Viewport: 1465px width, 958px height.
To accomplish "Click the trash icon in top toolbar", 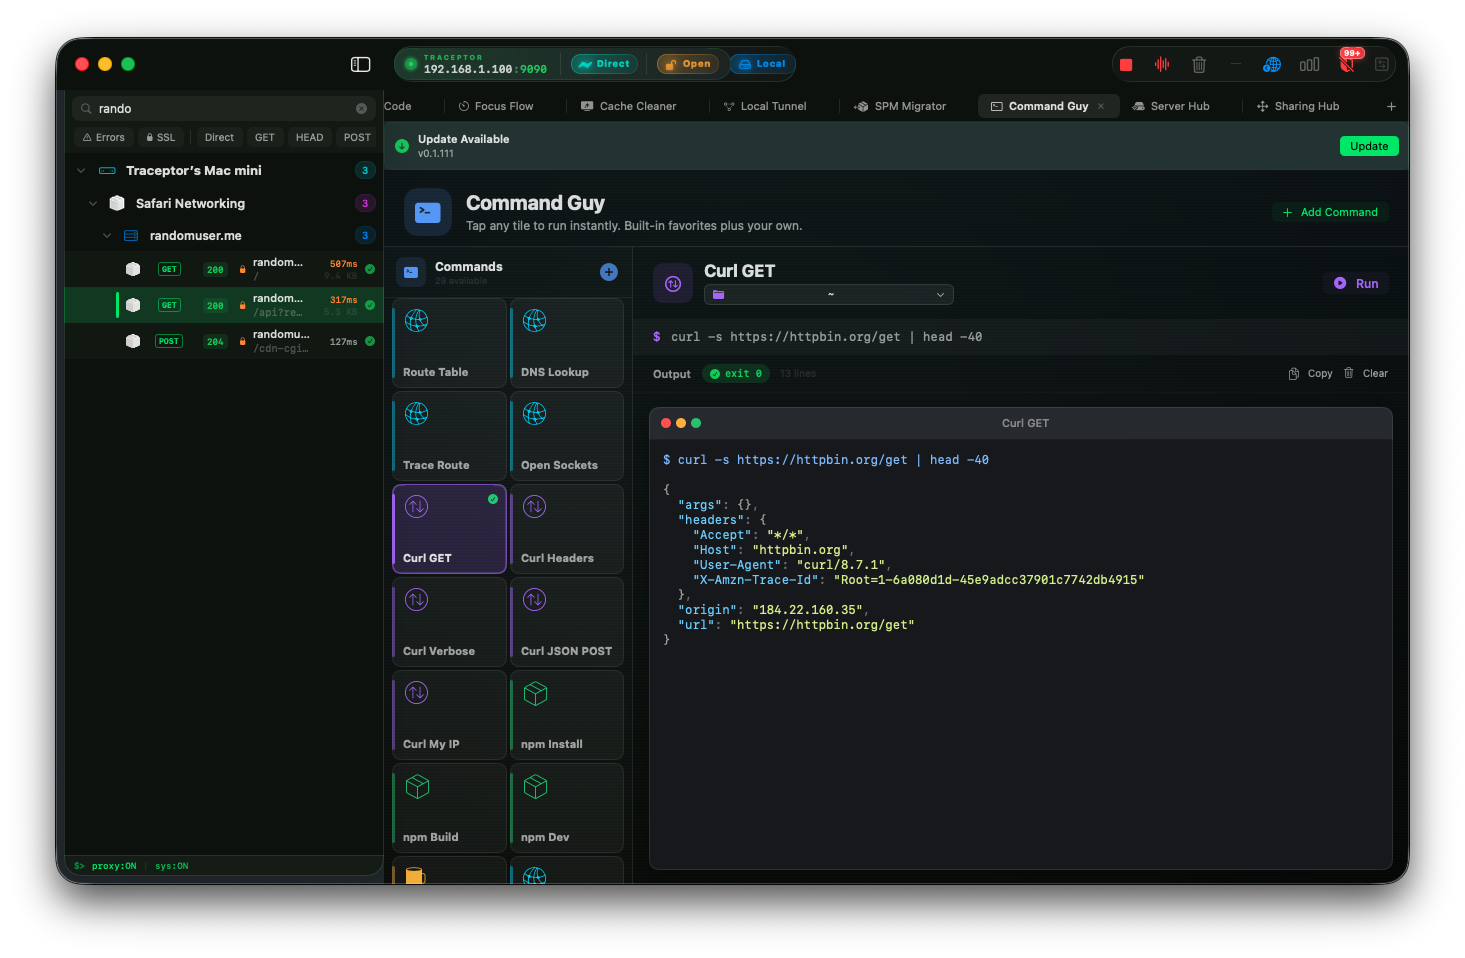I will tap(1199, 65).
